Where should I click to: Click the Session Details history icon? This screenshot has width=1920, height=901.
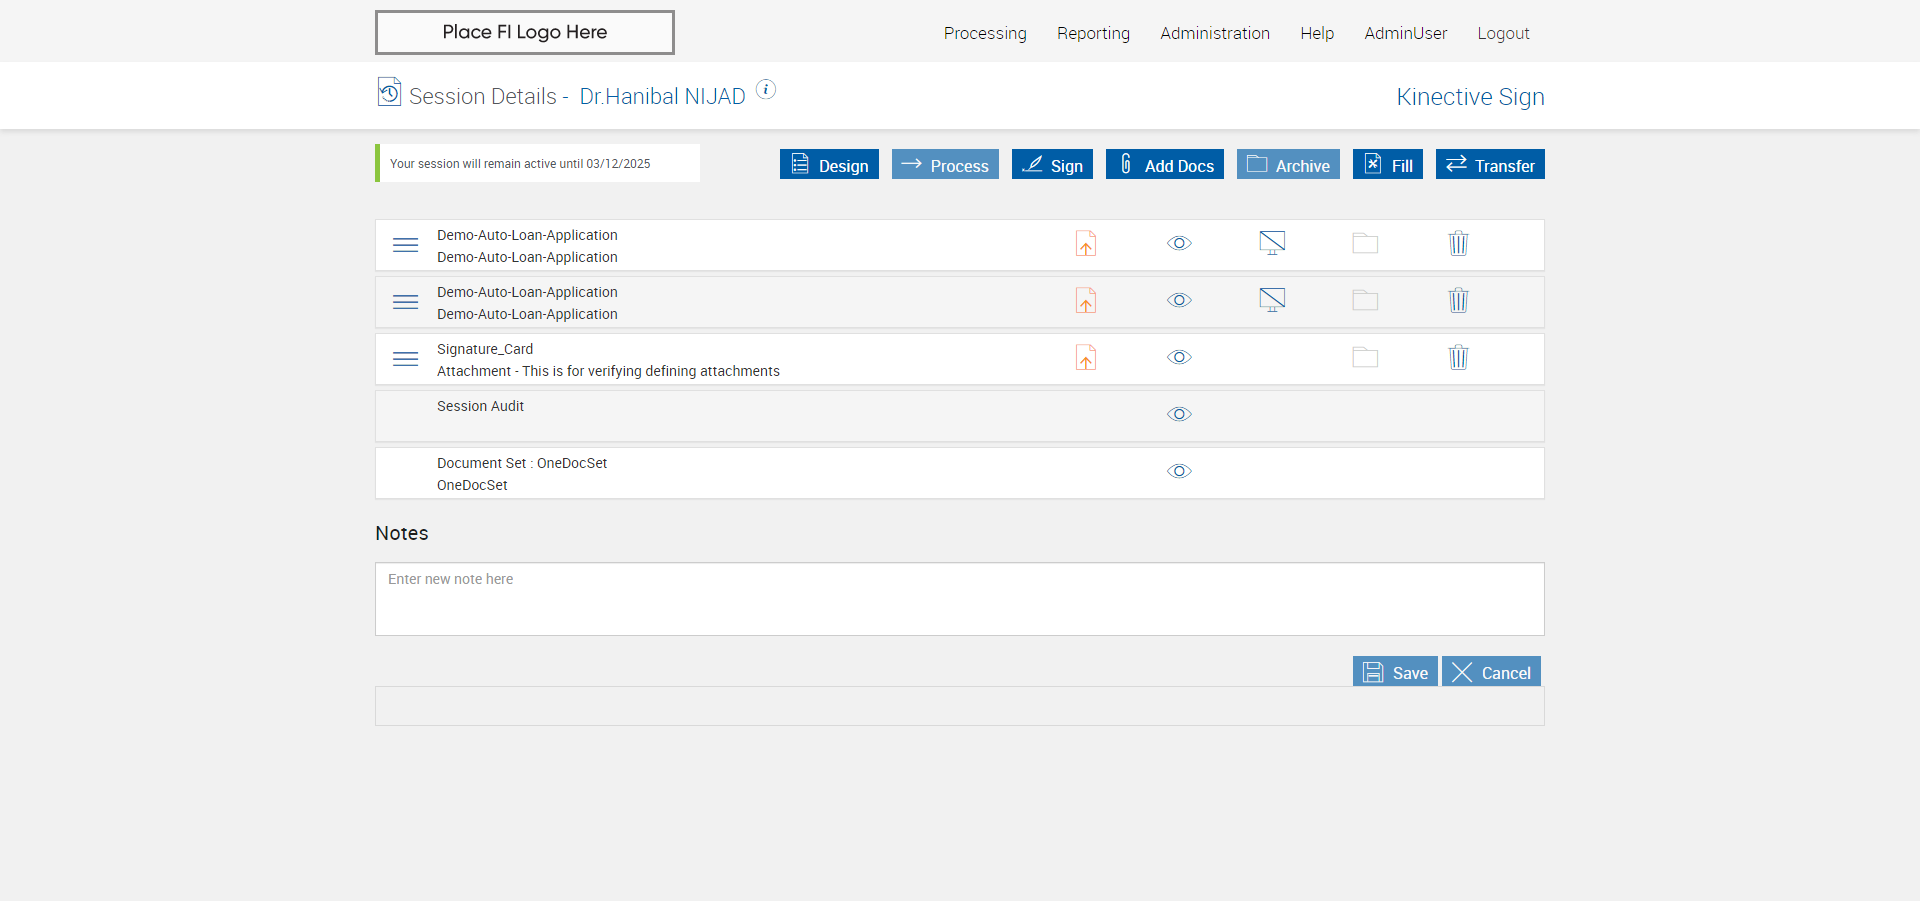point(389,92)
